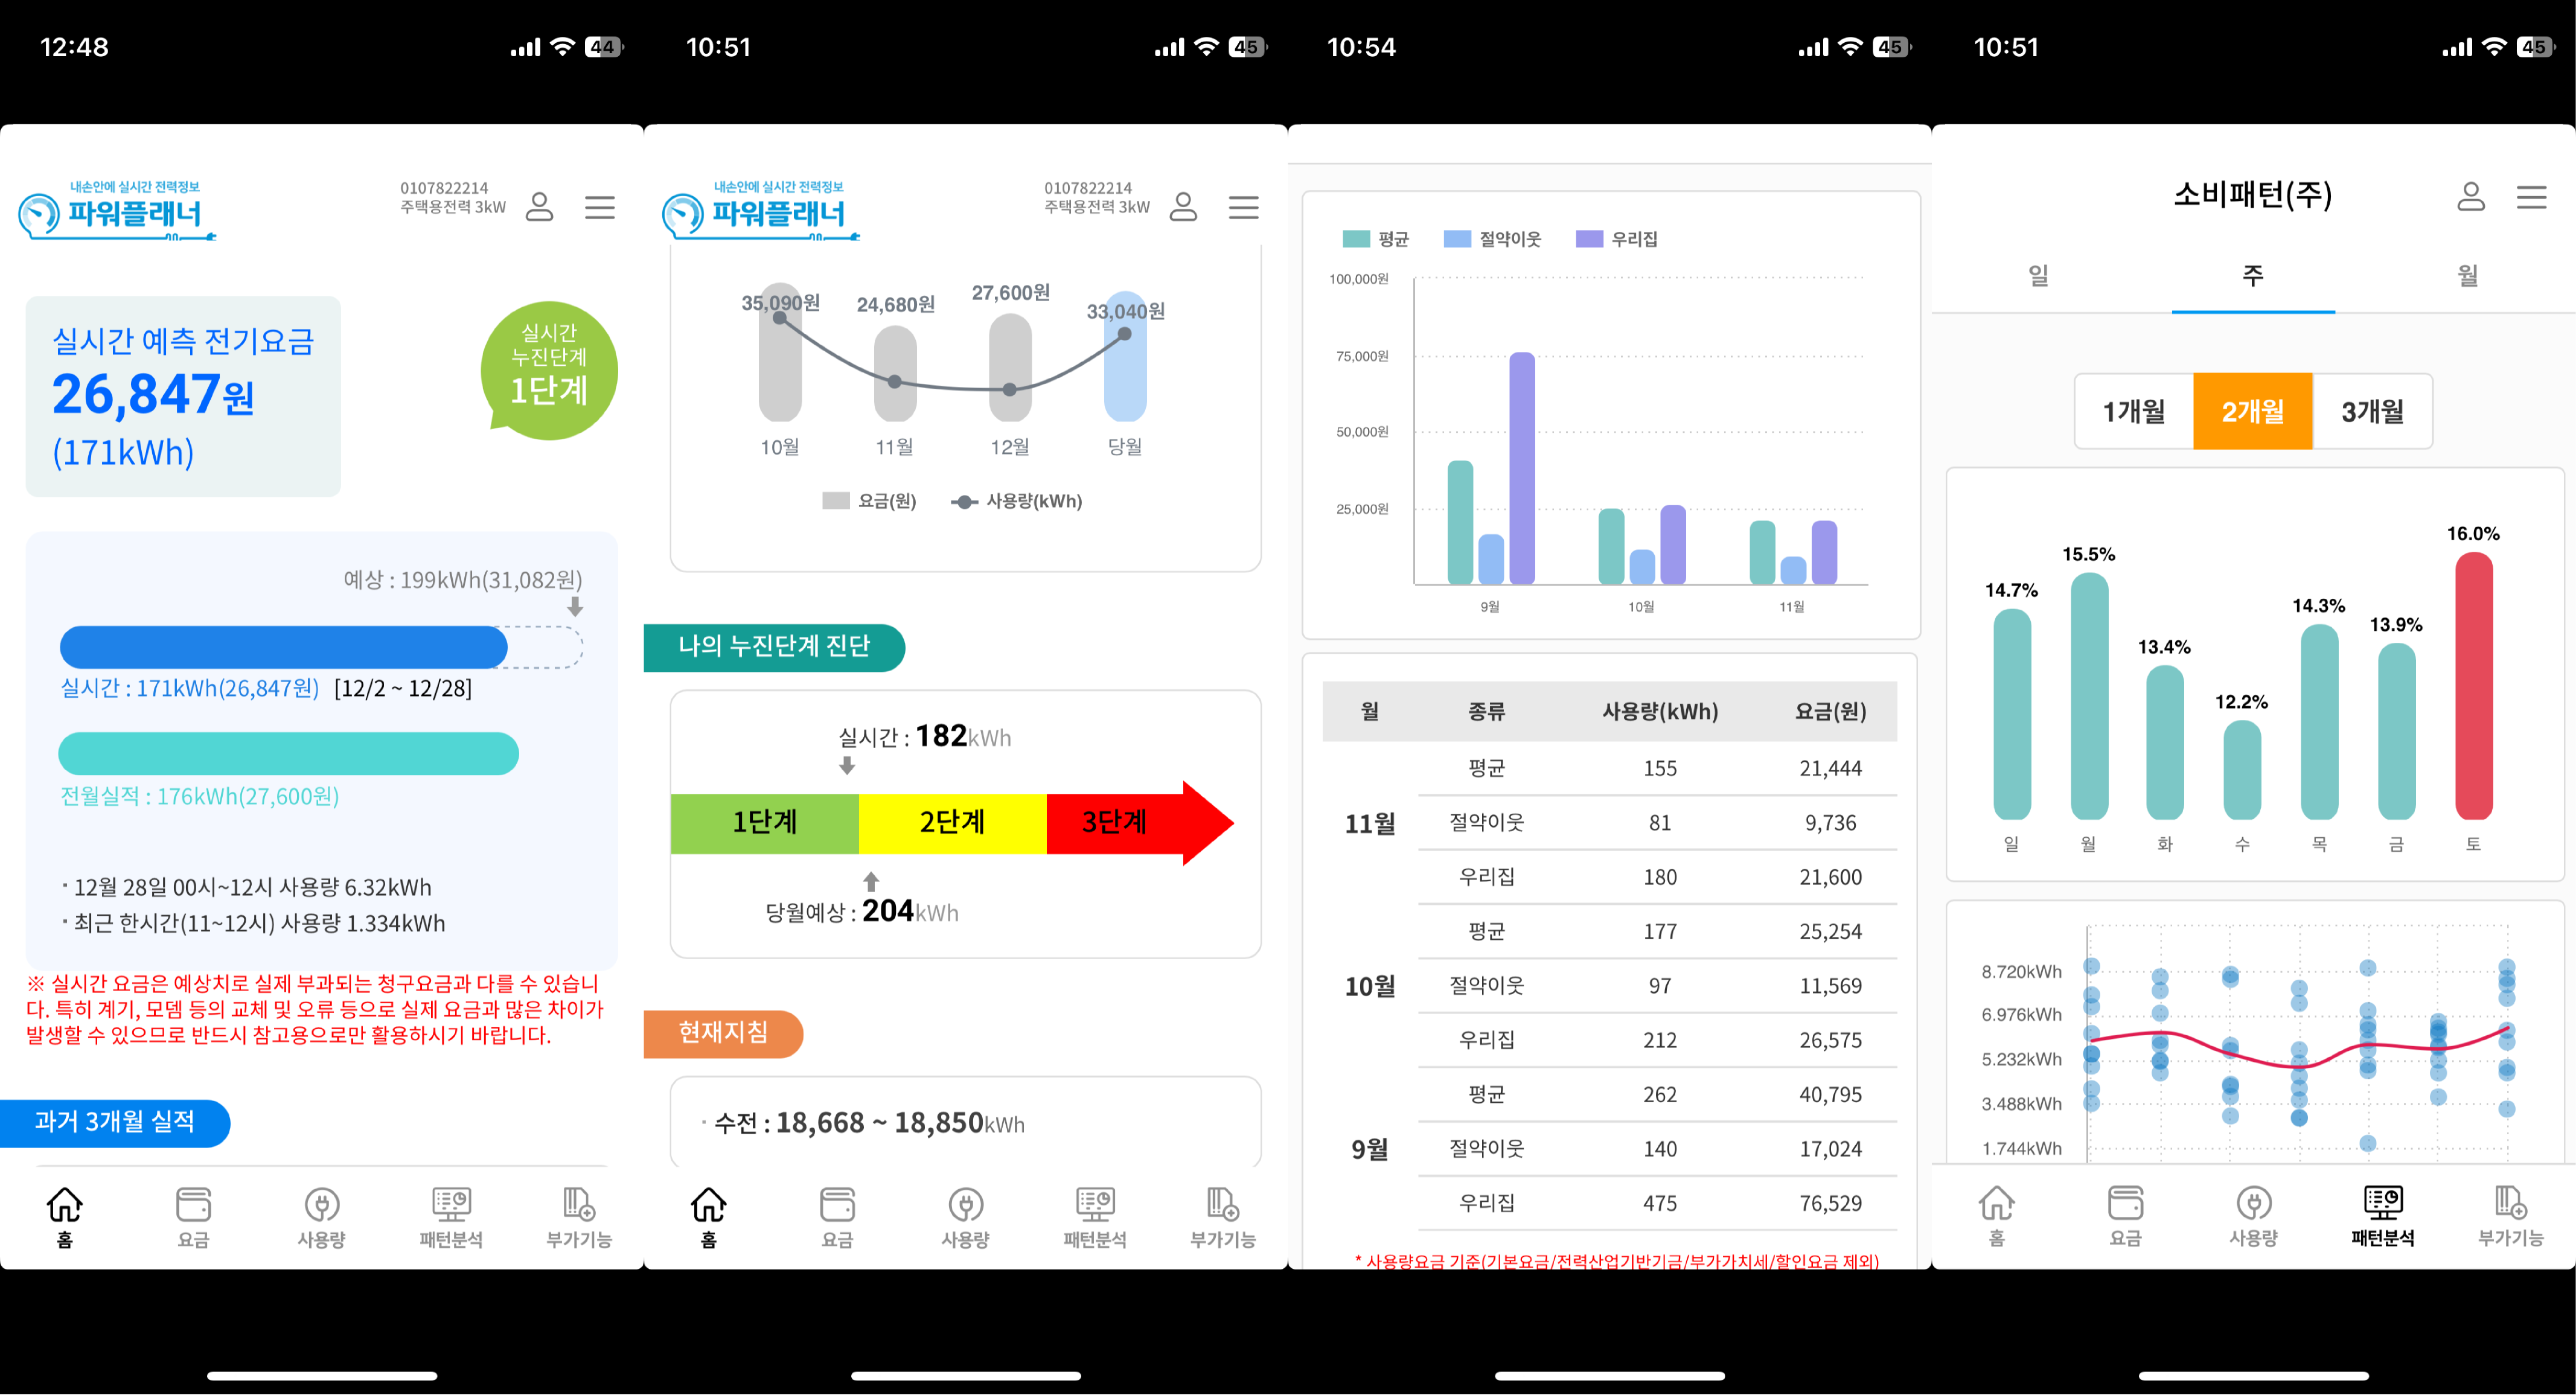
Task: Open hamburger menu in 소비패턴(주) screen
Action: 2531,197
